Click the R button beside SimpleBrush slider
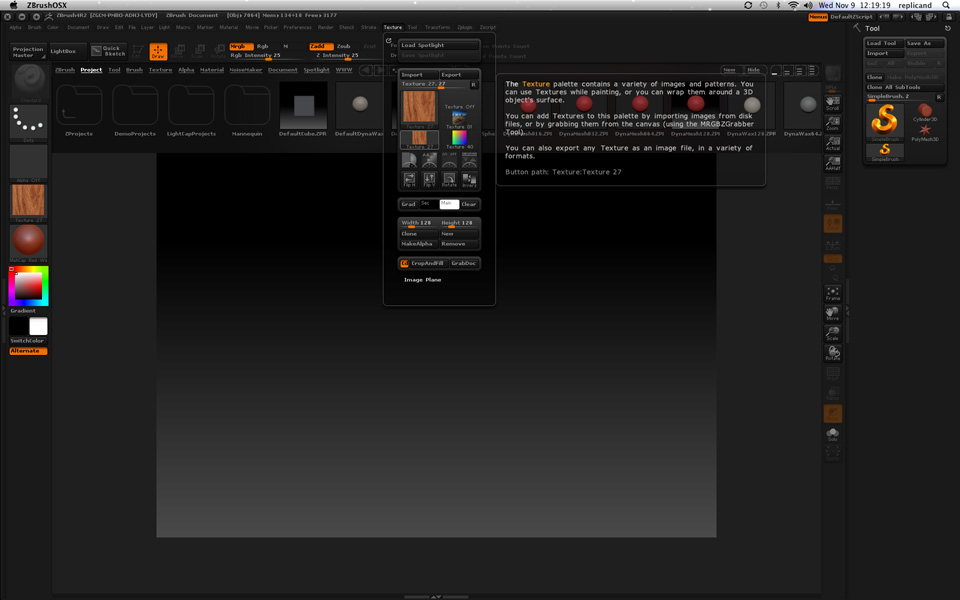The image size is (960, 600). point(939,97)
